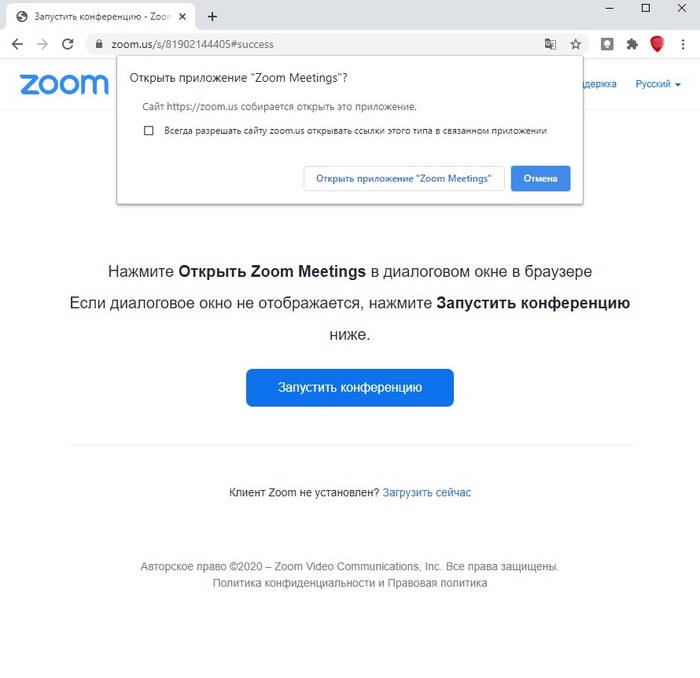Select the Запустить конференцию browser tab
700x678 pixels.
point(95,16)
